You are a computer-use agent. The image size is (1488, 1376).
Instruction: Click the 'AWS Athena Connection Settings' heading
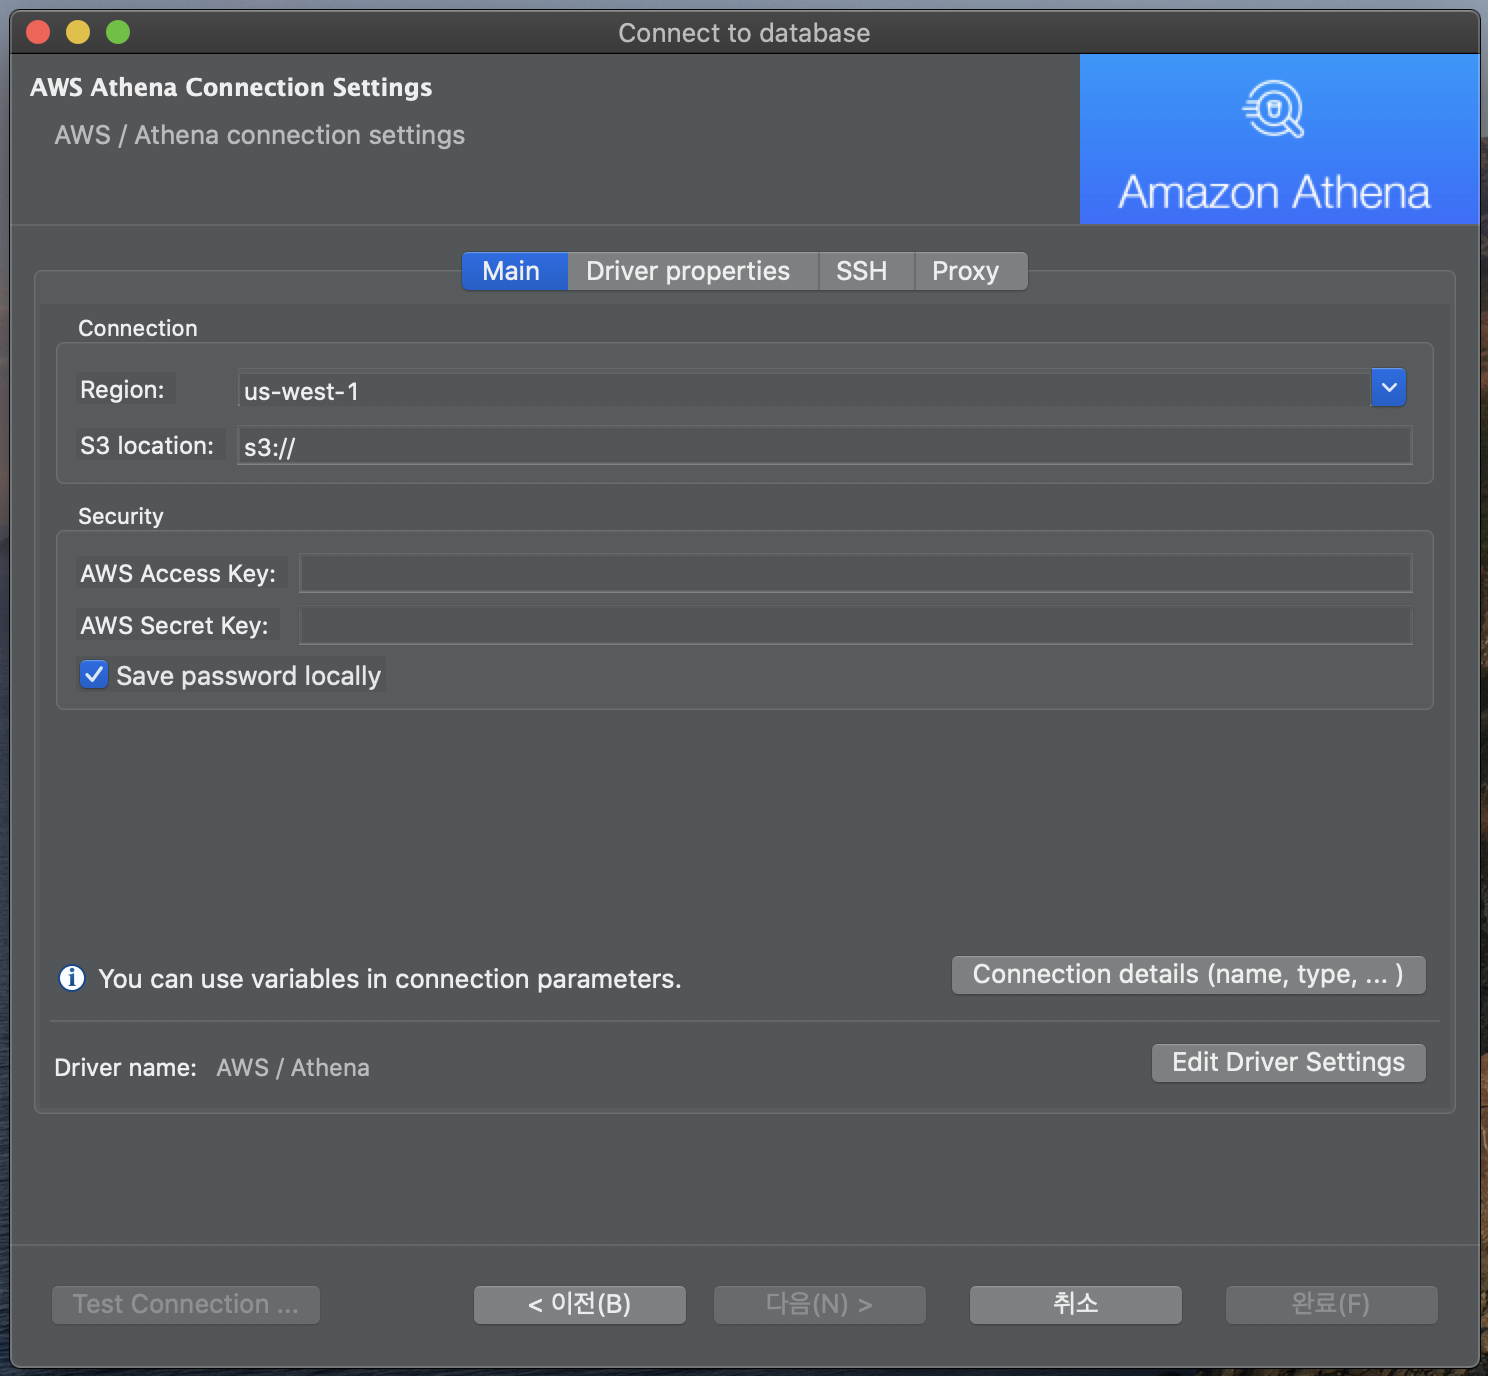[231, 88]
